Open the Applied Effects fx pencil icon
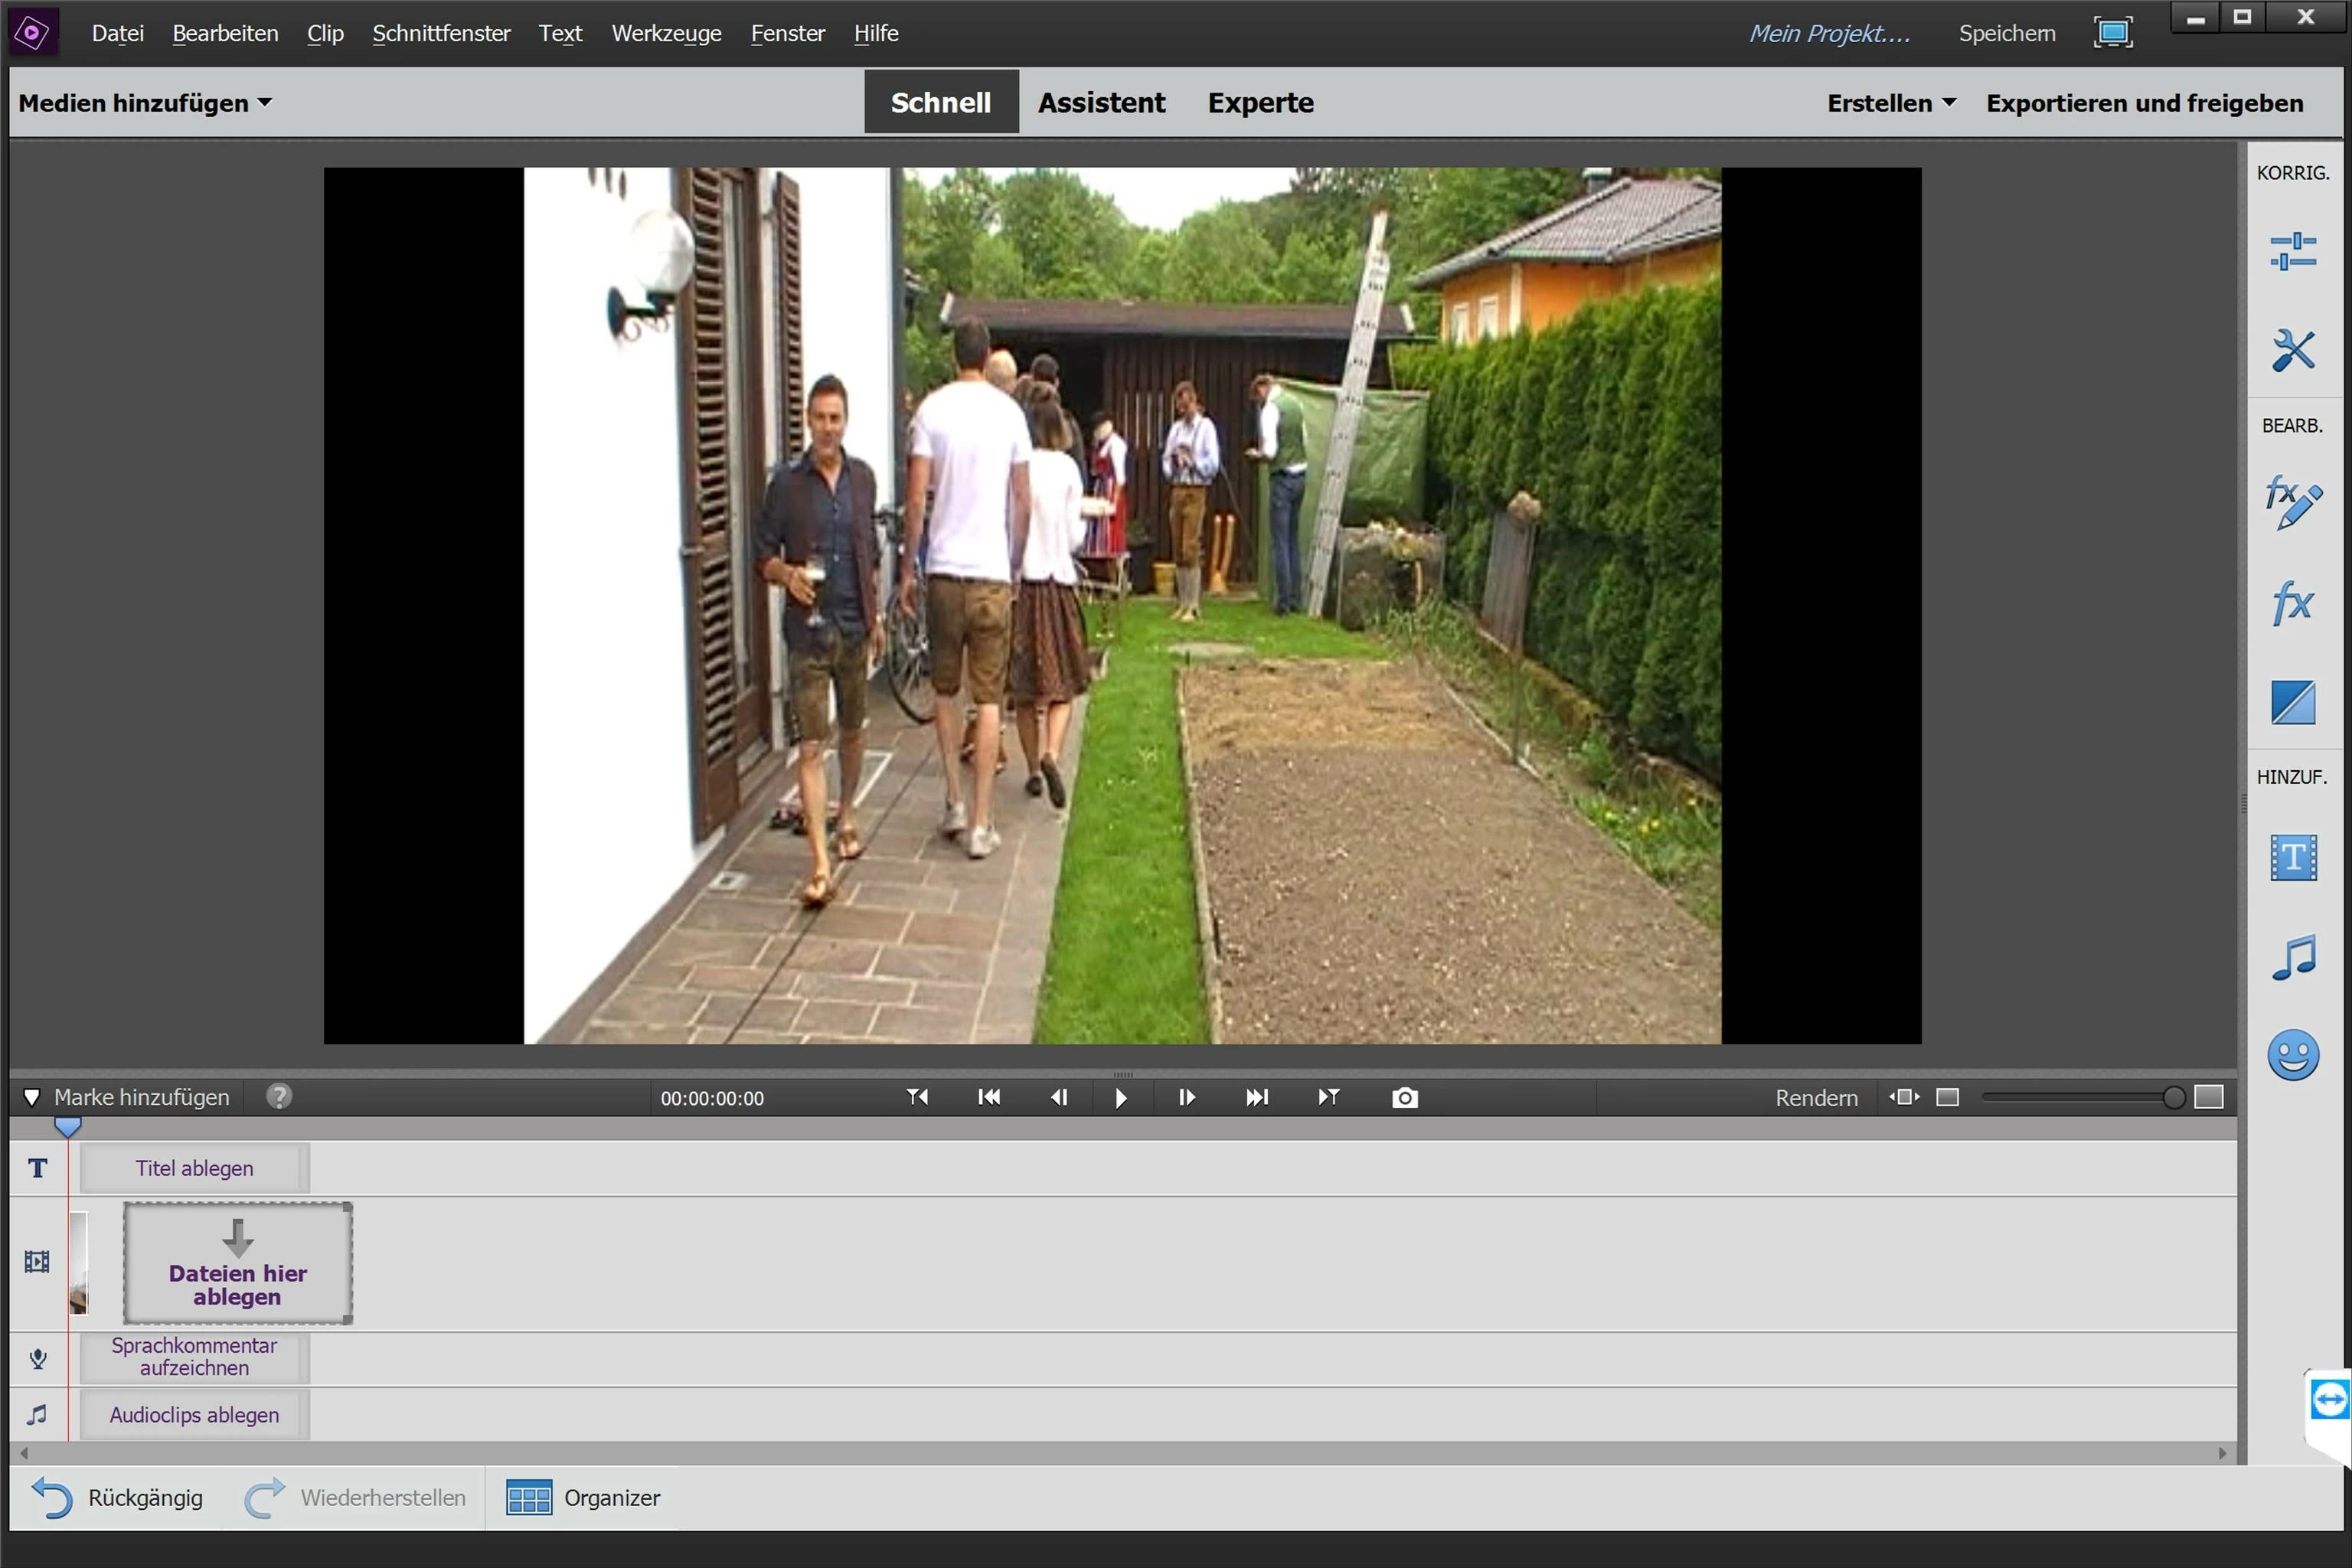This screenshot has width=2352, height=1568. point(2292,502)
